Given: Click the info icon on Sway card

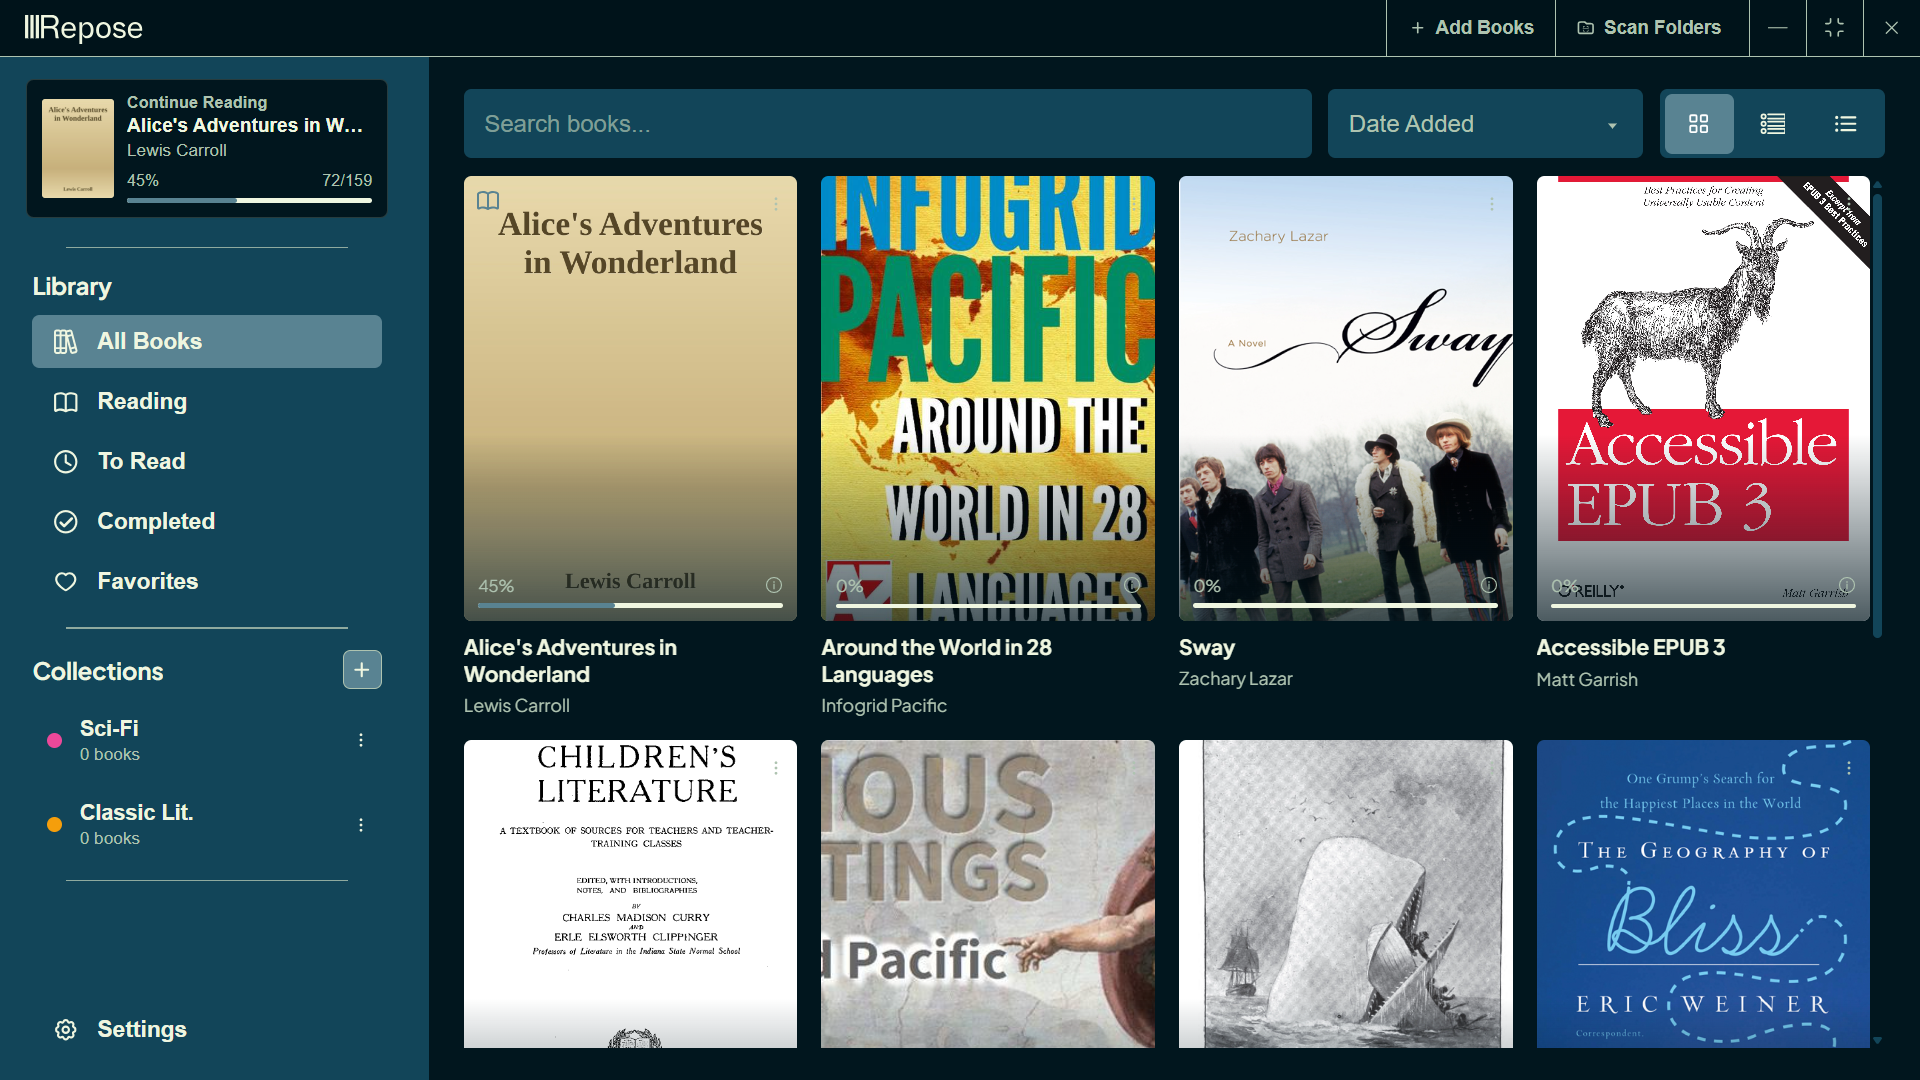Looking at the screenshot, I should pyautogui.click(x=1489, y=585).
